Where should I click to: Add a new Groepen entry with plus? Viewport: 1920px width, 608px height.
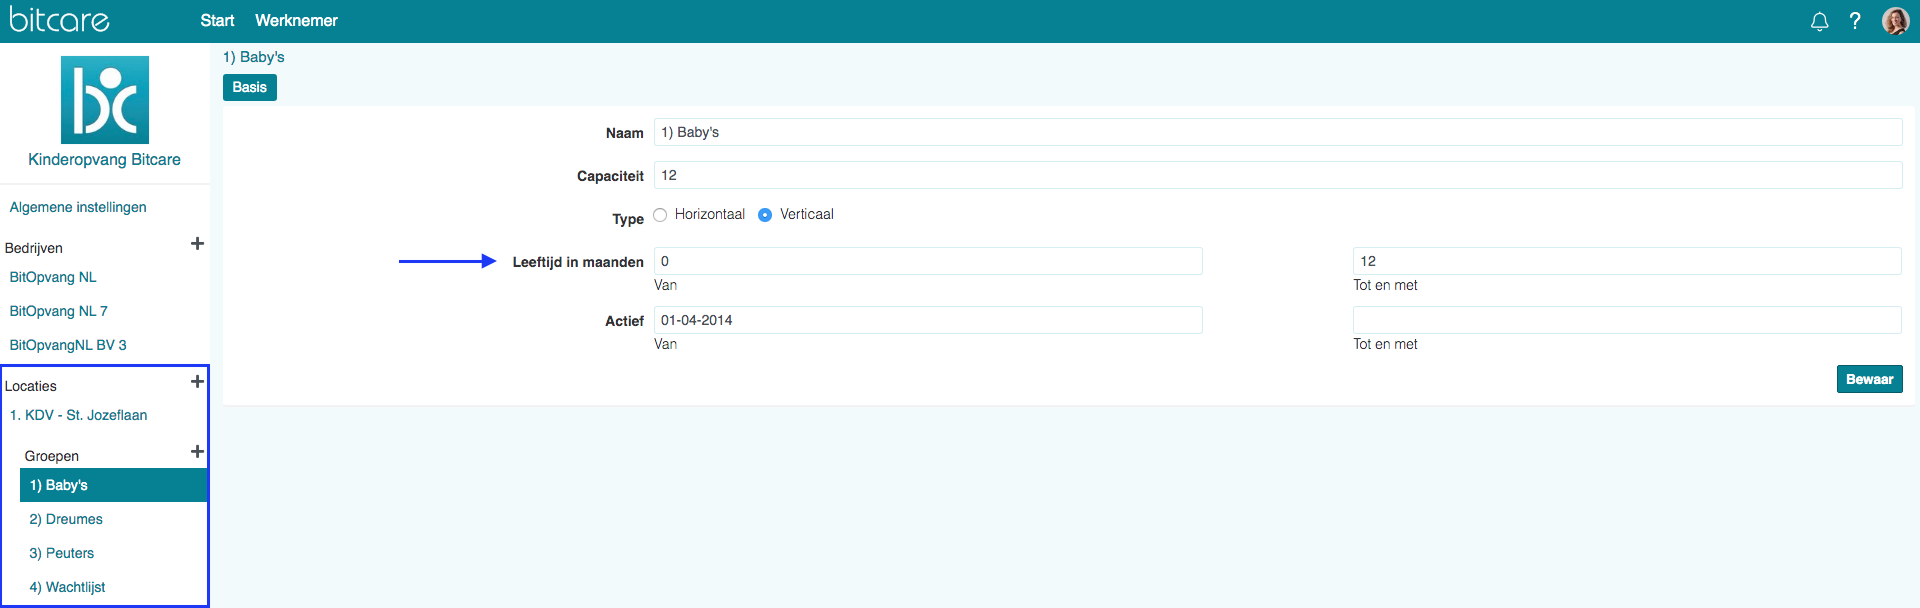197,452
